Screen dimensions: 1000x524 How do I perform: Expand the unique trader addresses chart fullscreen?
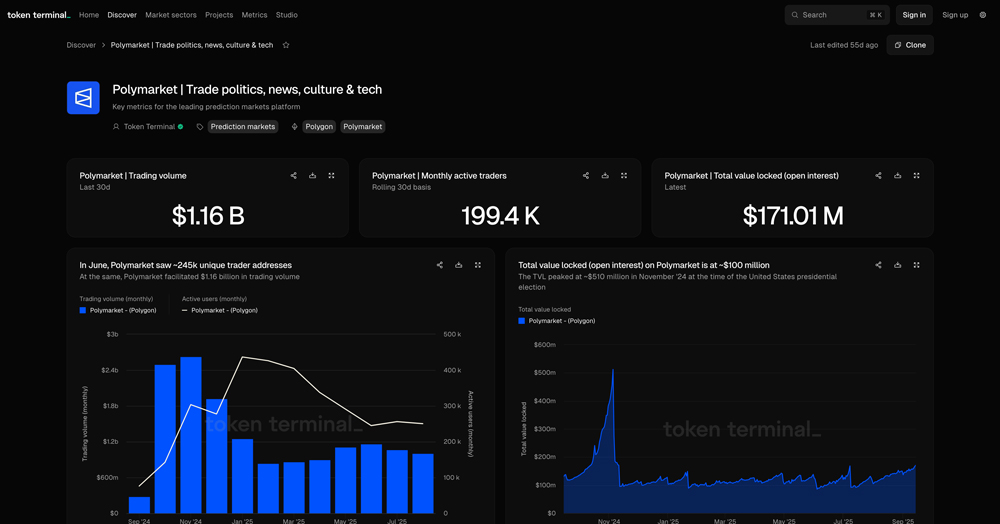[x=478, y=265]
